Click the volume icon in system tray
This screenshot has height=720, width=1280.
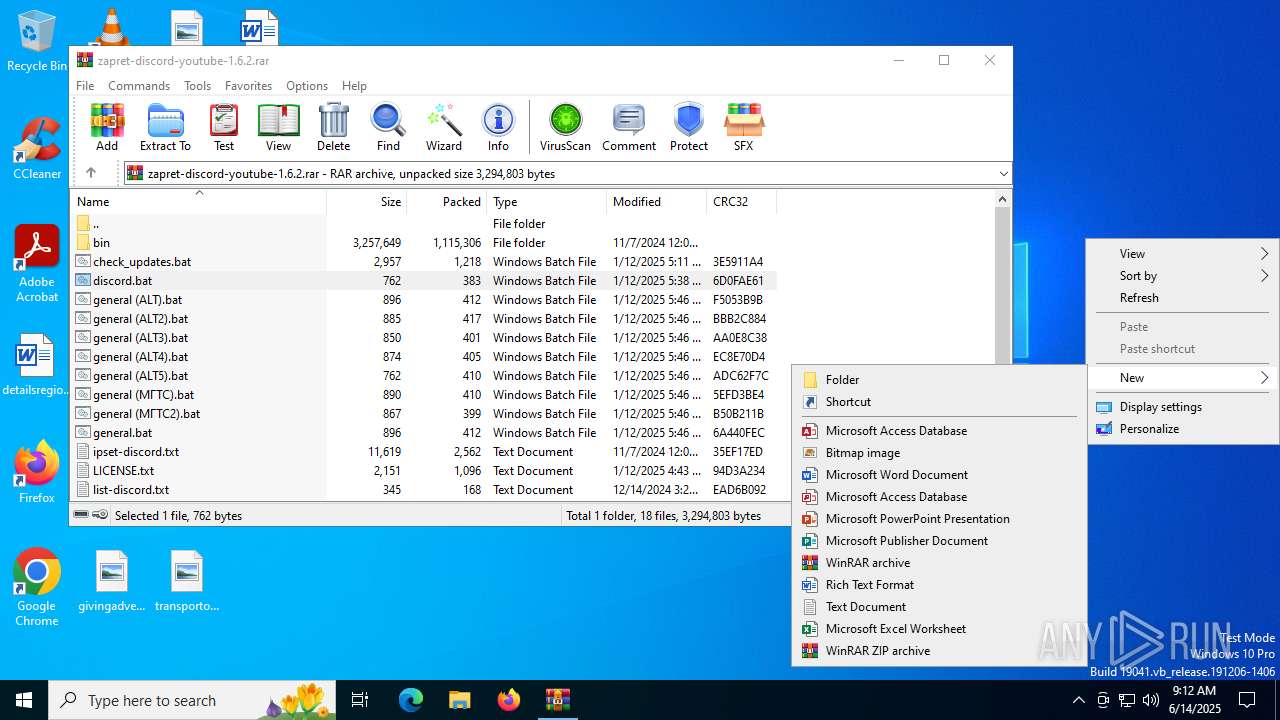pyautogui.click(x=1151, y=700)
